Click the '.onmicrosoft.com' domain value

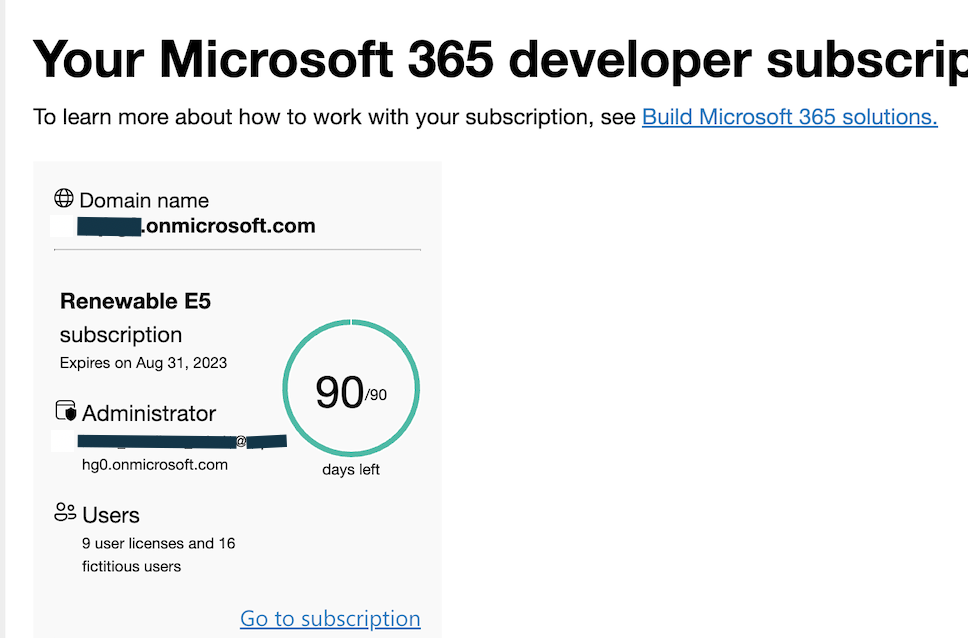(x=229, y=226)
